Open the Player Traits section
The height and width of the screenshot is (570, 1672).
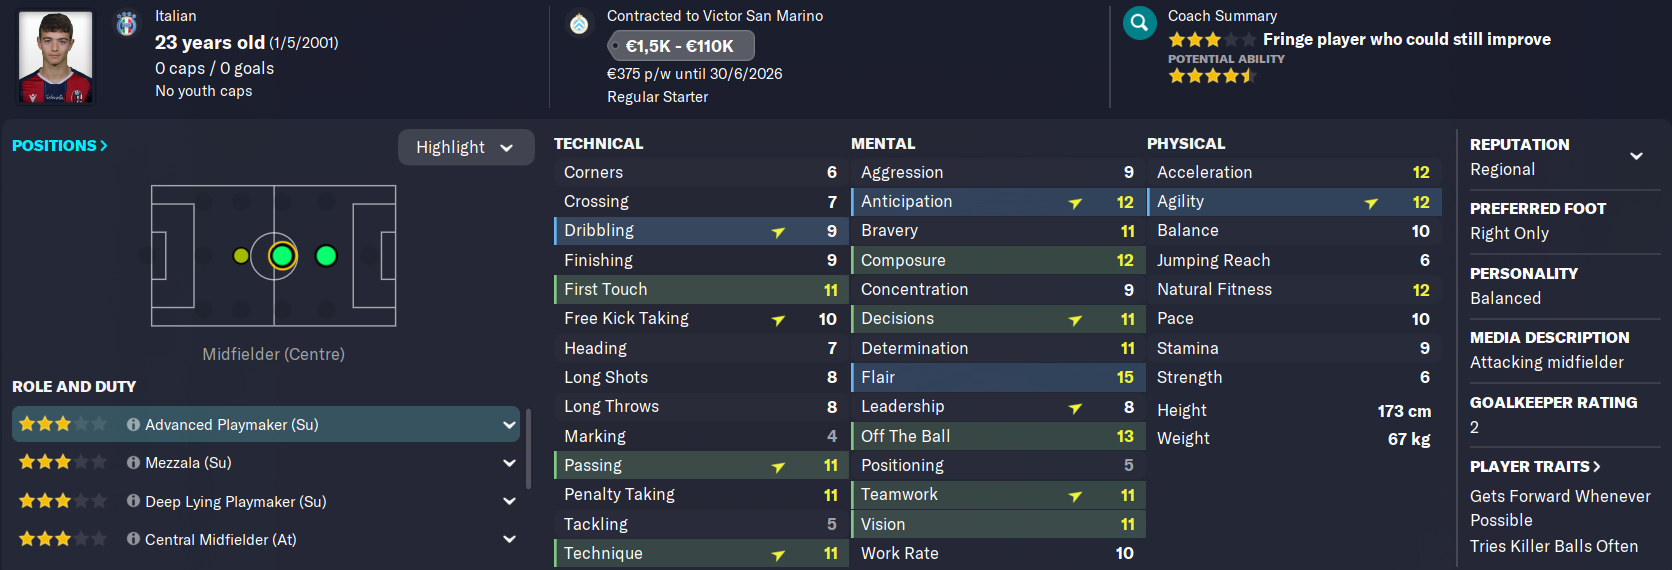tap(1534, 466)
